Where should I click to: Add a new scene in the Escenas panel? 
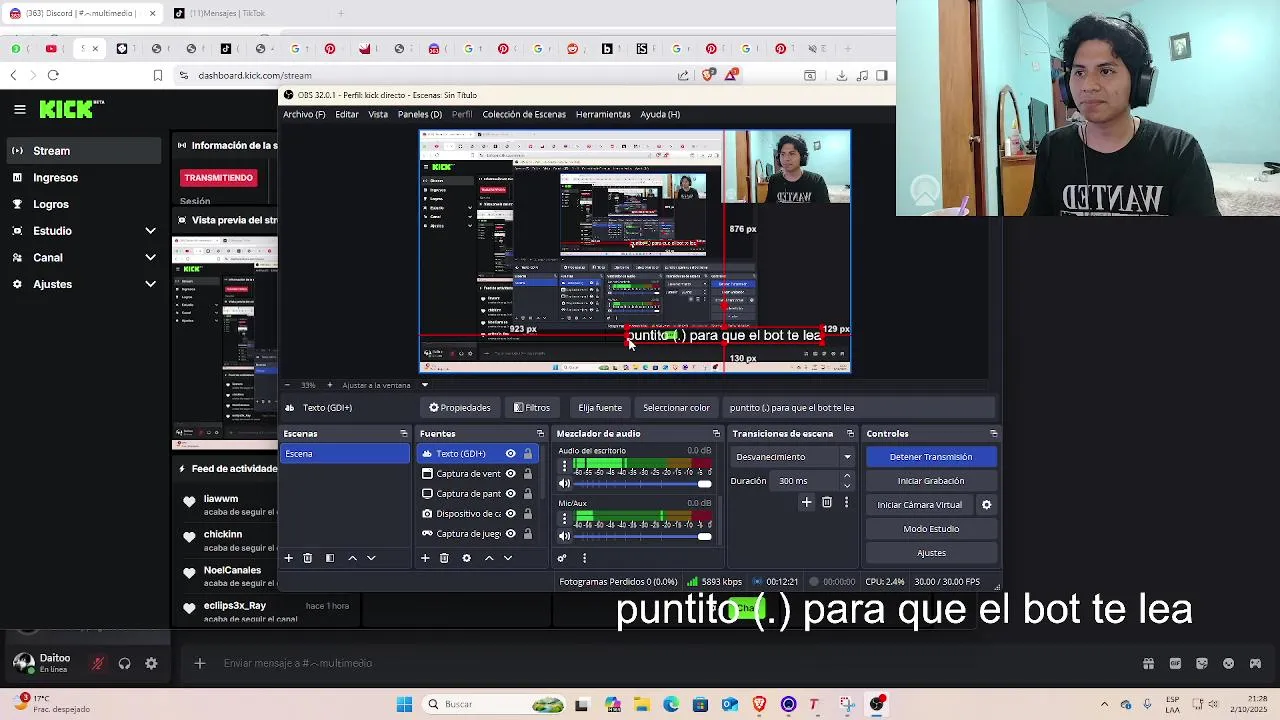288,558
